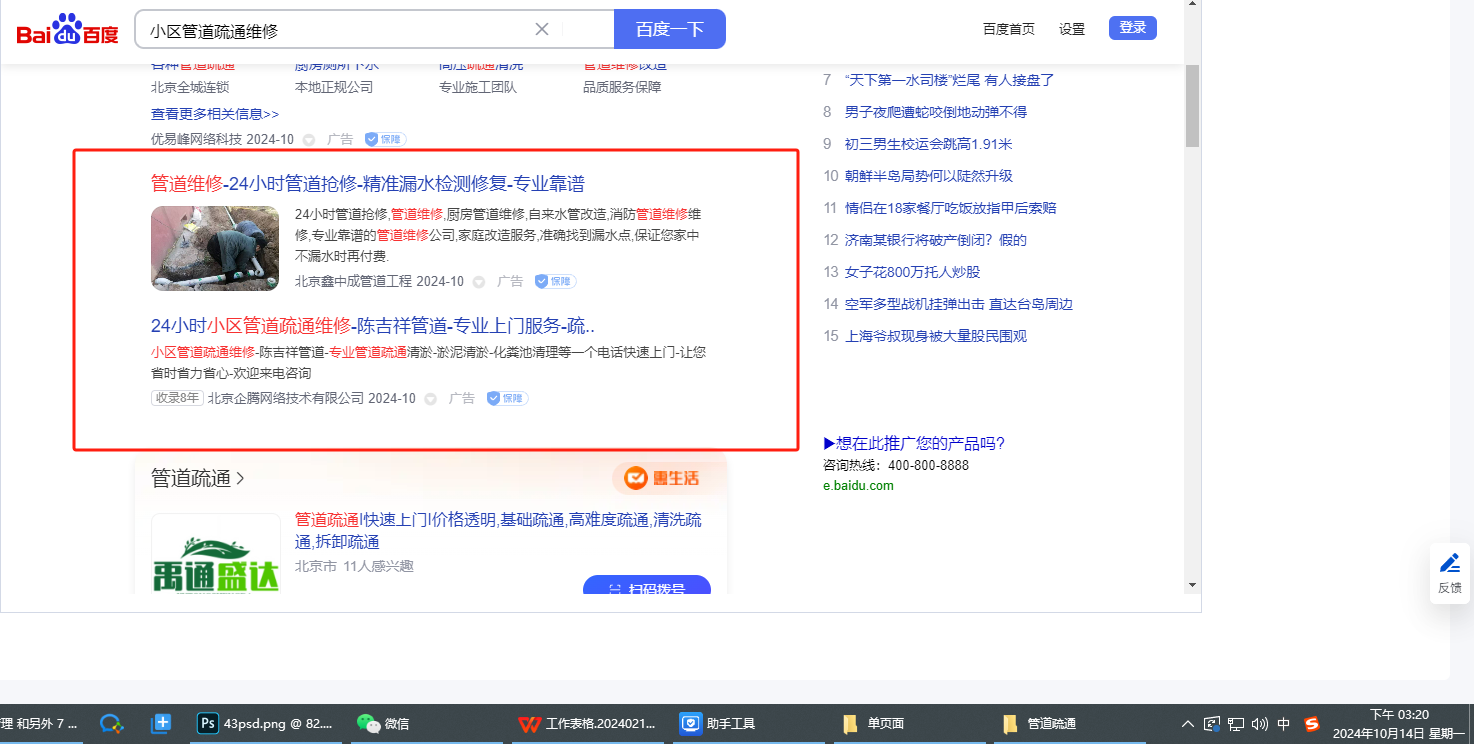Image resolution: width=1474 pixels, height=744 pixels.
Task: Click the 登录 login button
Action: click(x=1132, y=28)
